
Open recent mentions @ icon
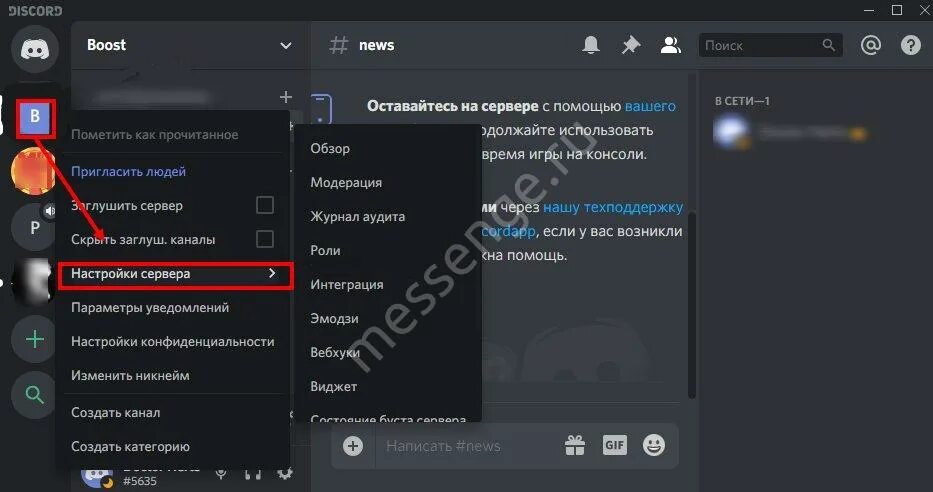871,45
